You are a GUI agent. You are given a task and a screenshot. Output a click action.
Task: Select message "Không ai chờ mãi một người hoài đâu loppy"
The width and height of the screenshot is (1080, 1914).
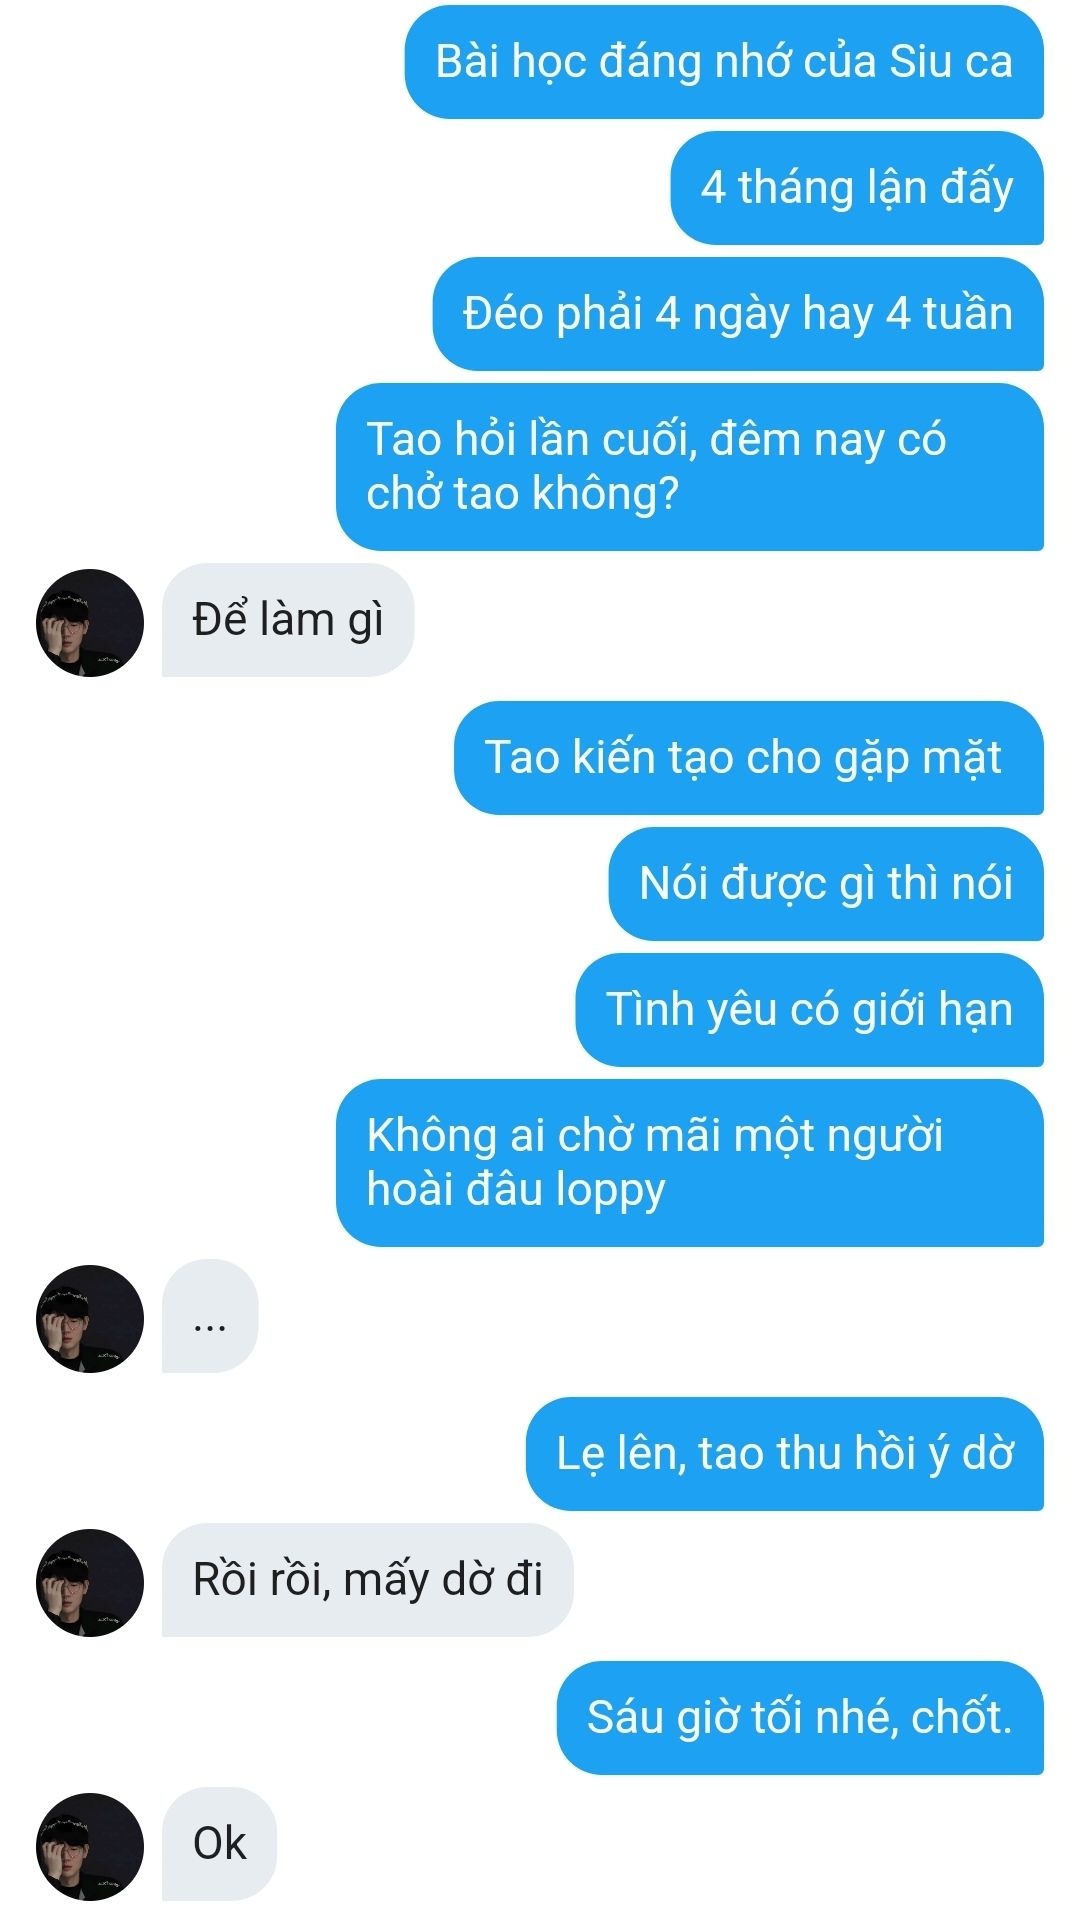(x=690, y=1163)
